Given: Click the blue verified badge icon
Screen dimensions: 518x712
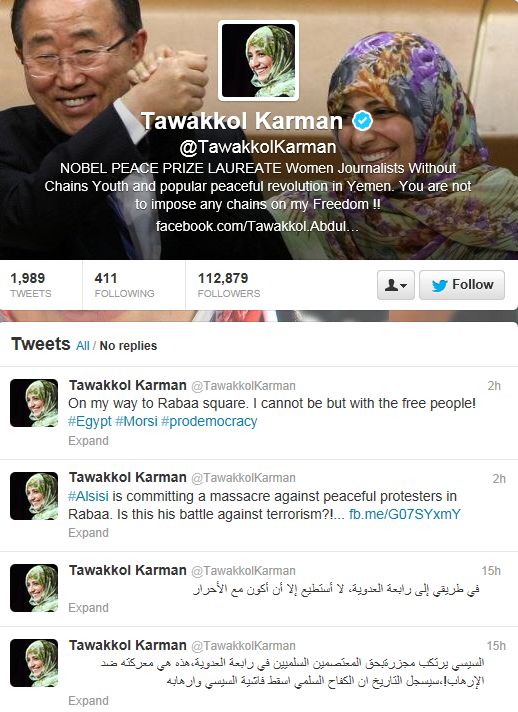Looking at the screenshot, I should point(362,121).
